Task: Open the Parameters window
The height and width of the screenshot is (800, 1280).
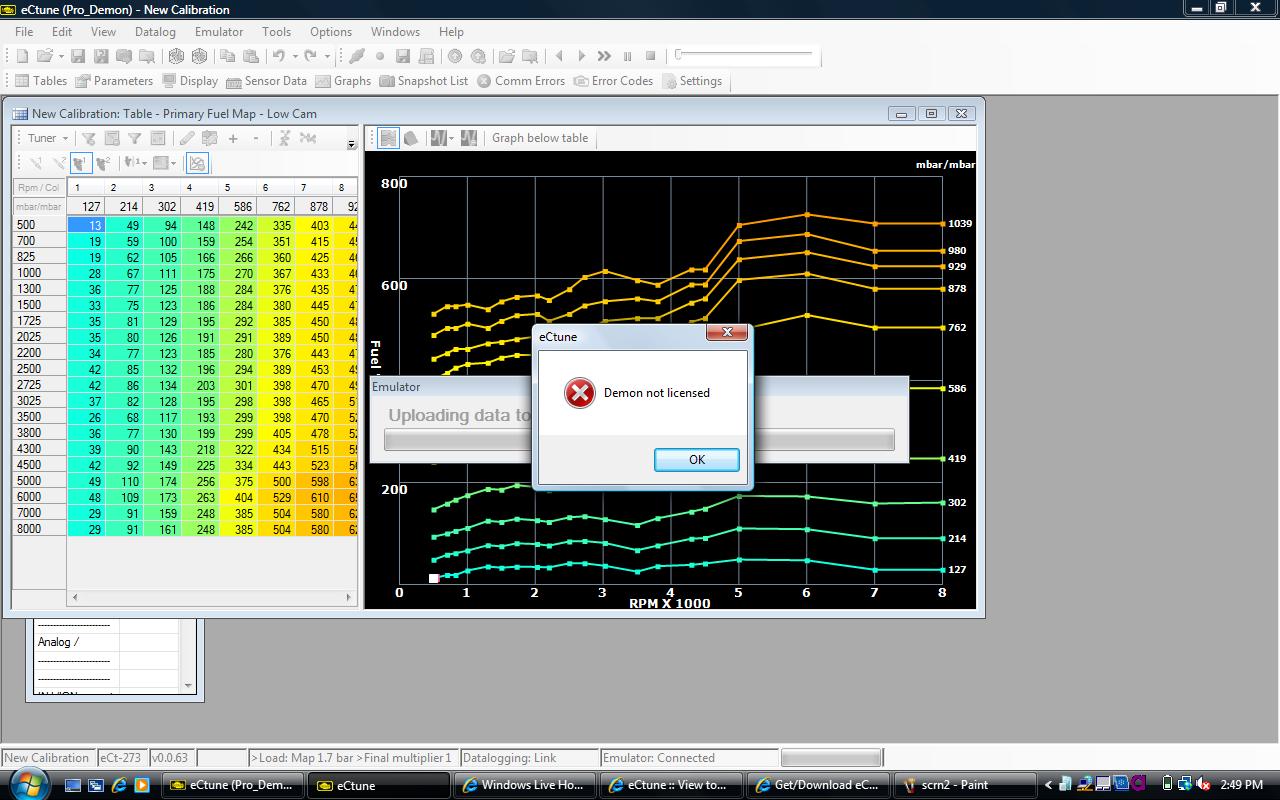Action: (113, 81)
